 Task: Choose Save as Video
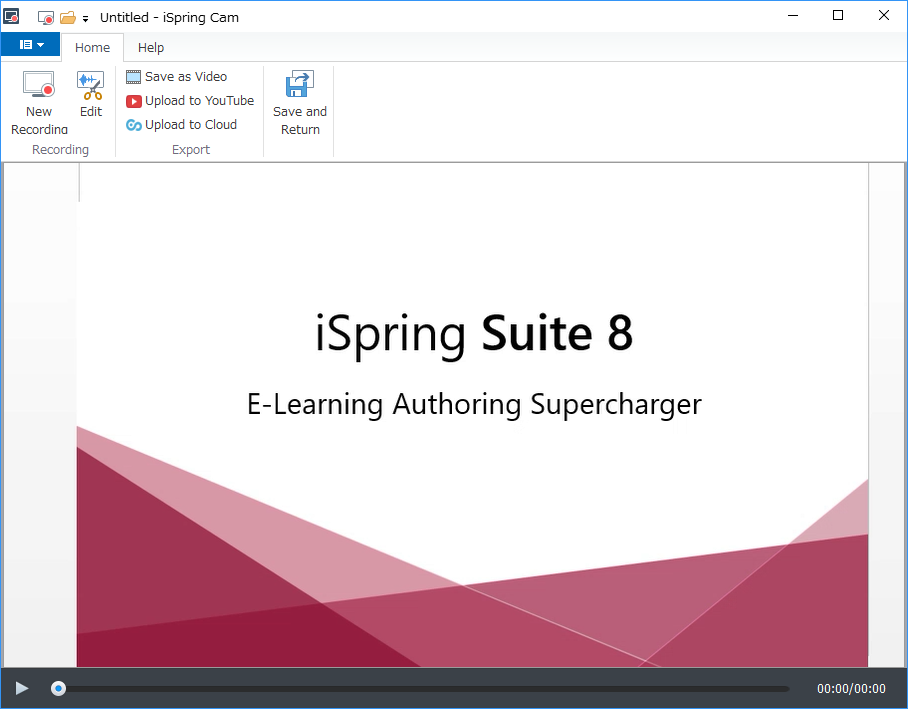tap(177, 76)
